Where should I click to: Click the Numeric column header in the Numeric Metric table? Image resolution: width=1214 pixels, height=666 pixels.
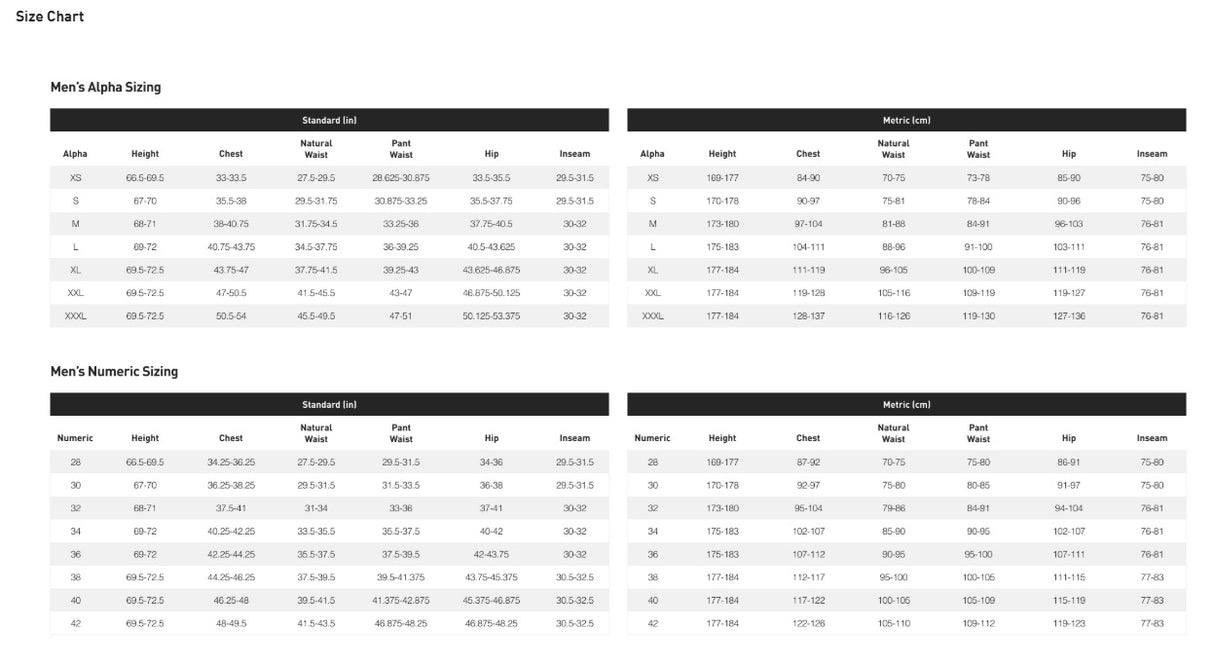pos(652,438)
